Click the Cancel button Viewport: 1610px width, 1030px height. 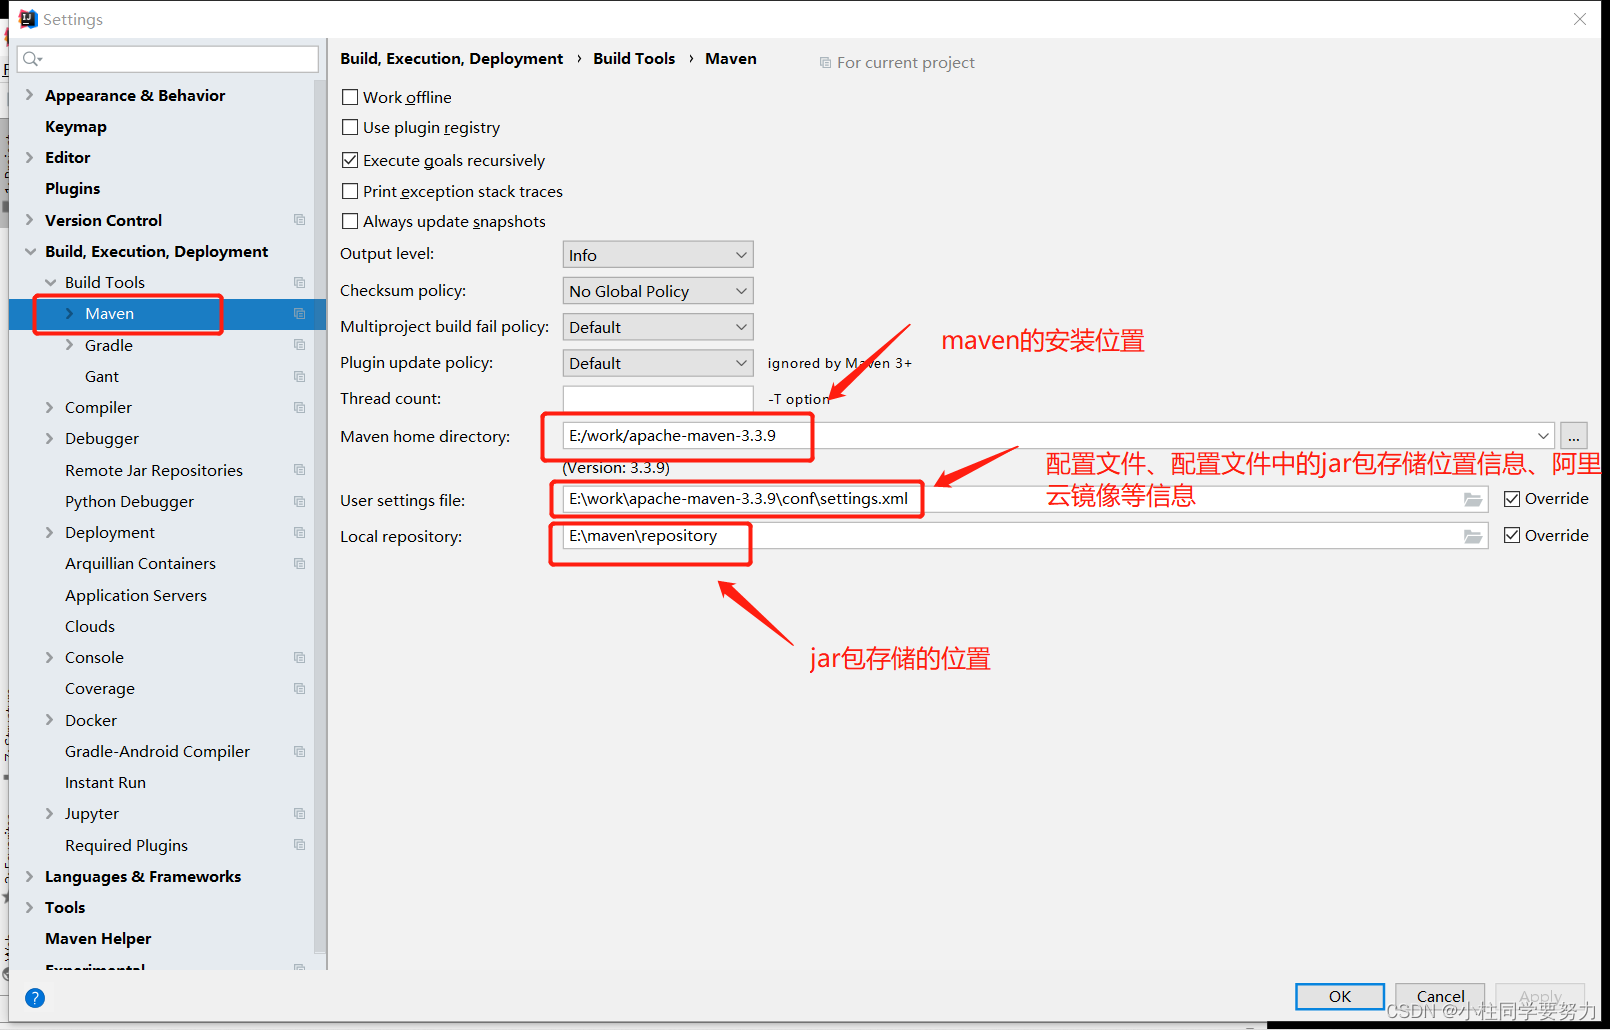1440,996
